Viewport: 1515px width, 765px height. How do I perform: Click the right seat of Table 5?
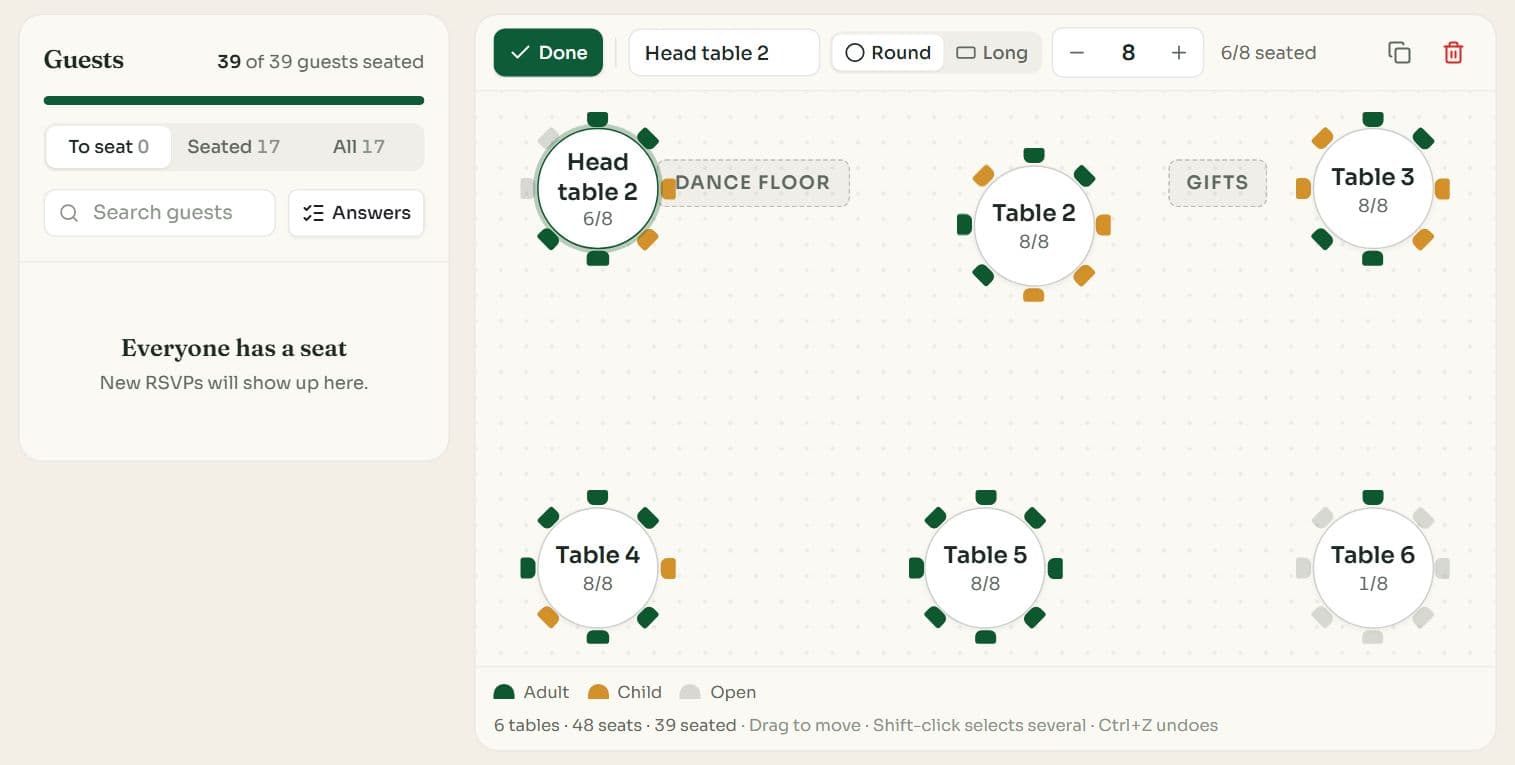pos(1055,568)
